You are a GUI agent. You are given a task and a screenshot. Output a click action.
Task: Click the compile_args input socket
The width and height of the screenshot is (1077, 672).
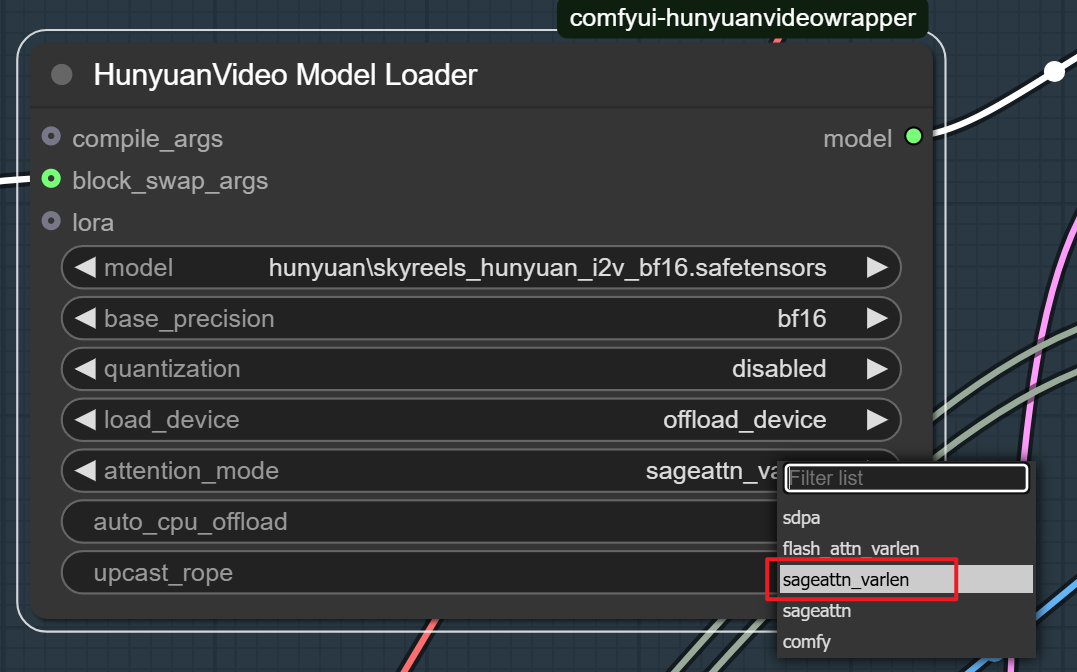(x=51, y=137)
